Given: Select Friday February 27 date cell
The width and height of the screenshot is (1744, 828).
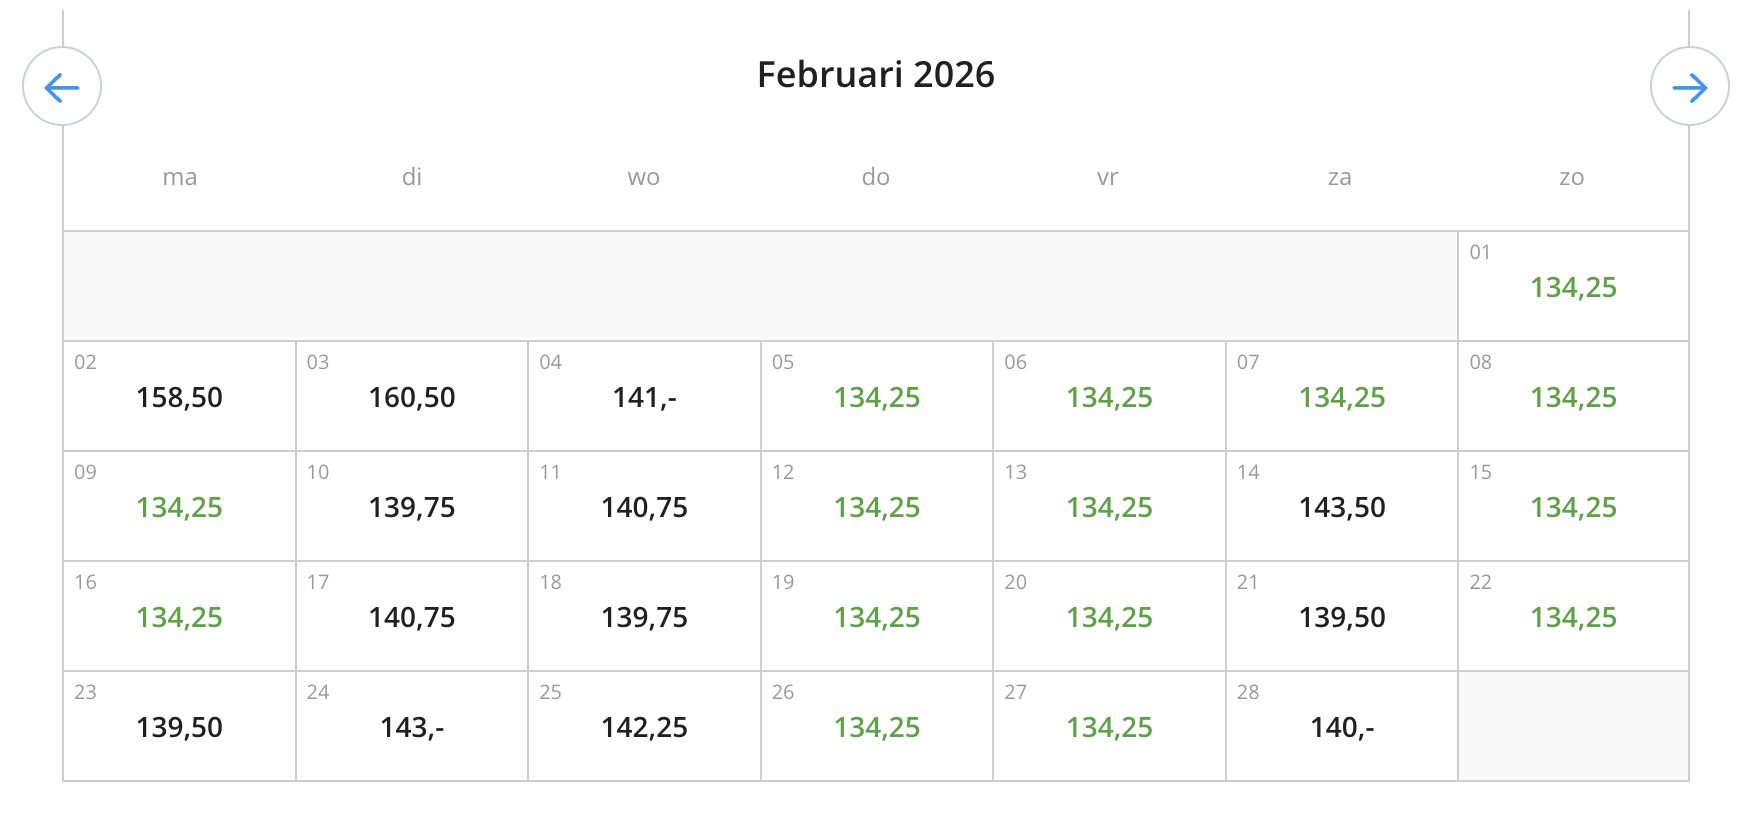Looking at the screenshot, I should (1109, 727).
